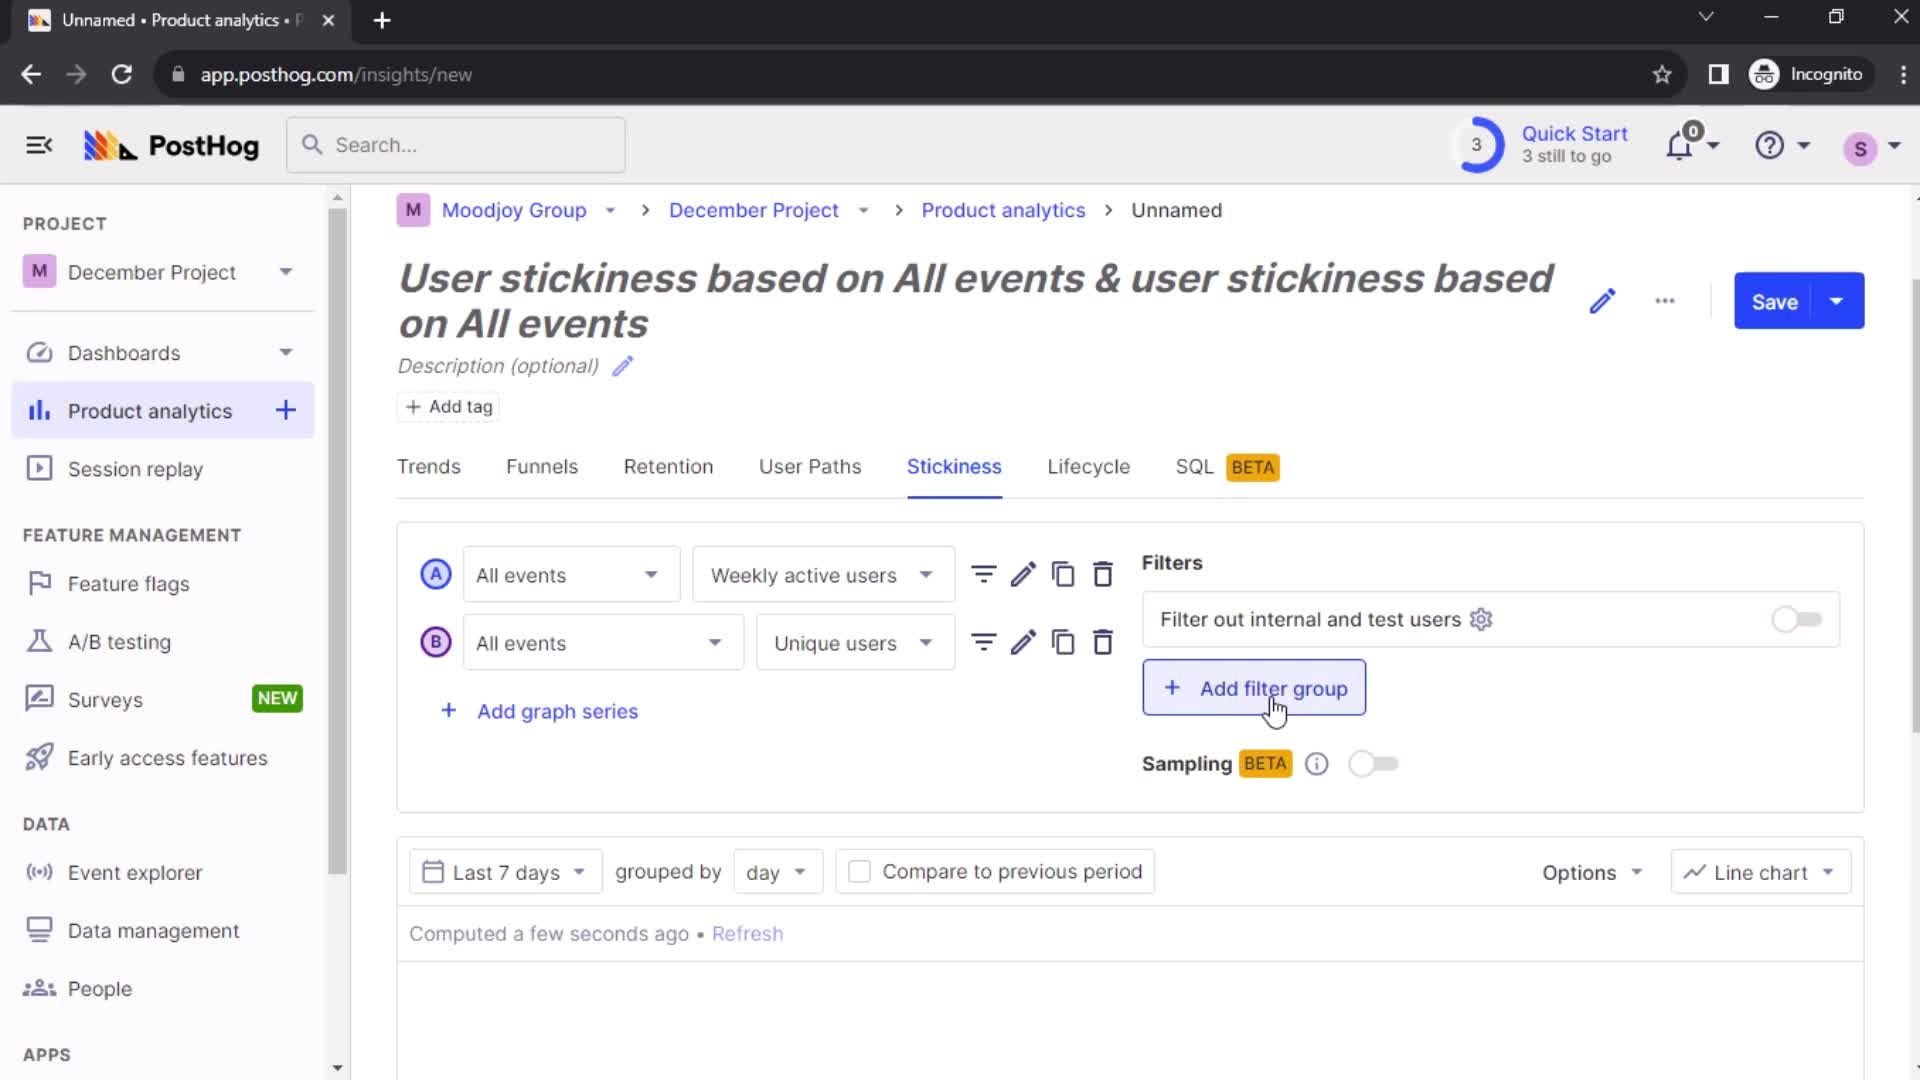
Task: Check the Compare to previous period checkbox
Action: (858, 872)
